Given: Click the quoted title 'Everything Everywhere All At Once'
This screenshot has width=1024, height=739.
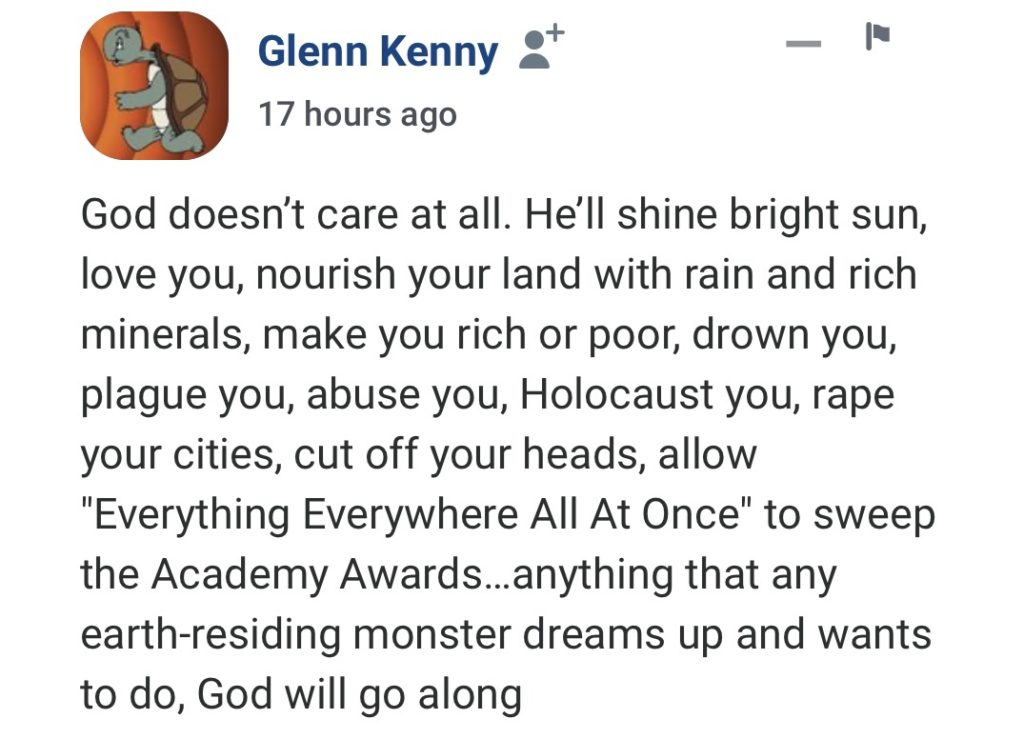Looking at the screenshot, I should click(x=422, y=517).
